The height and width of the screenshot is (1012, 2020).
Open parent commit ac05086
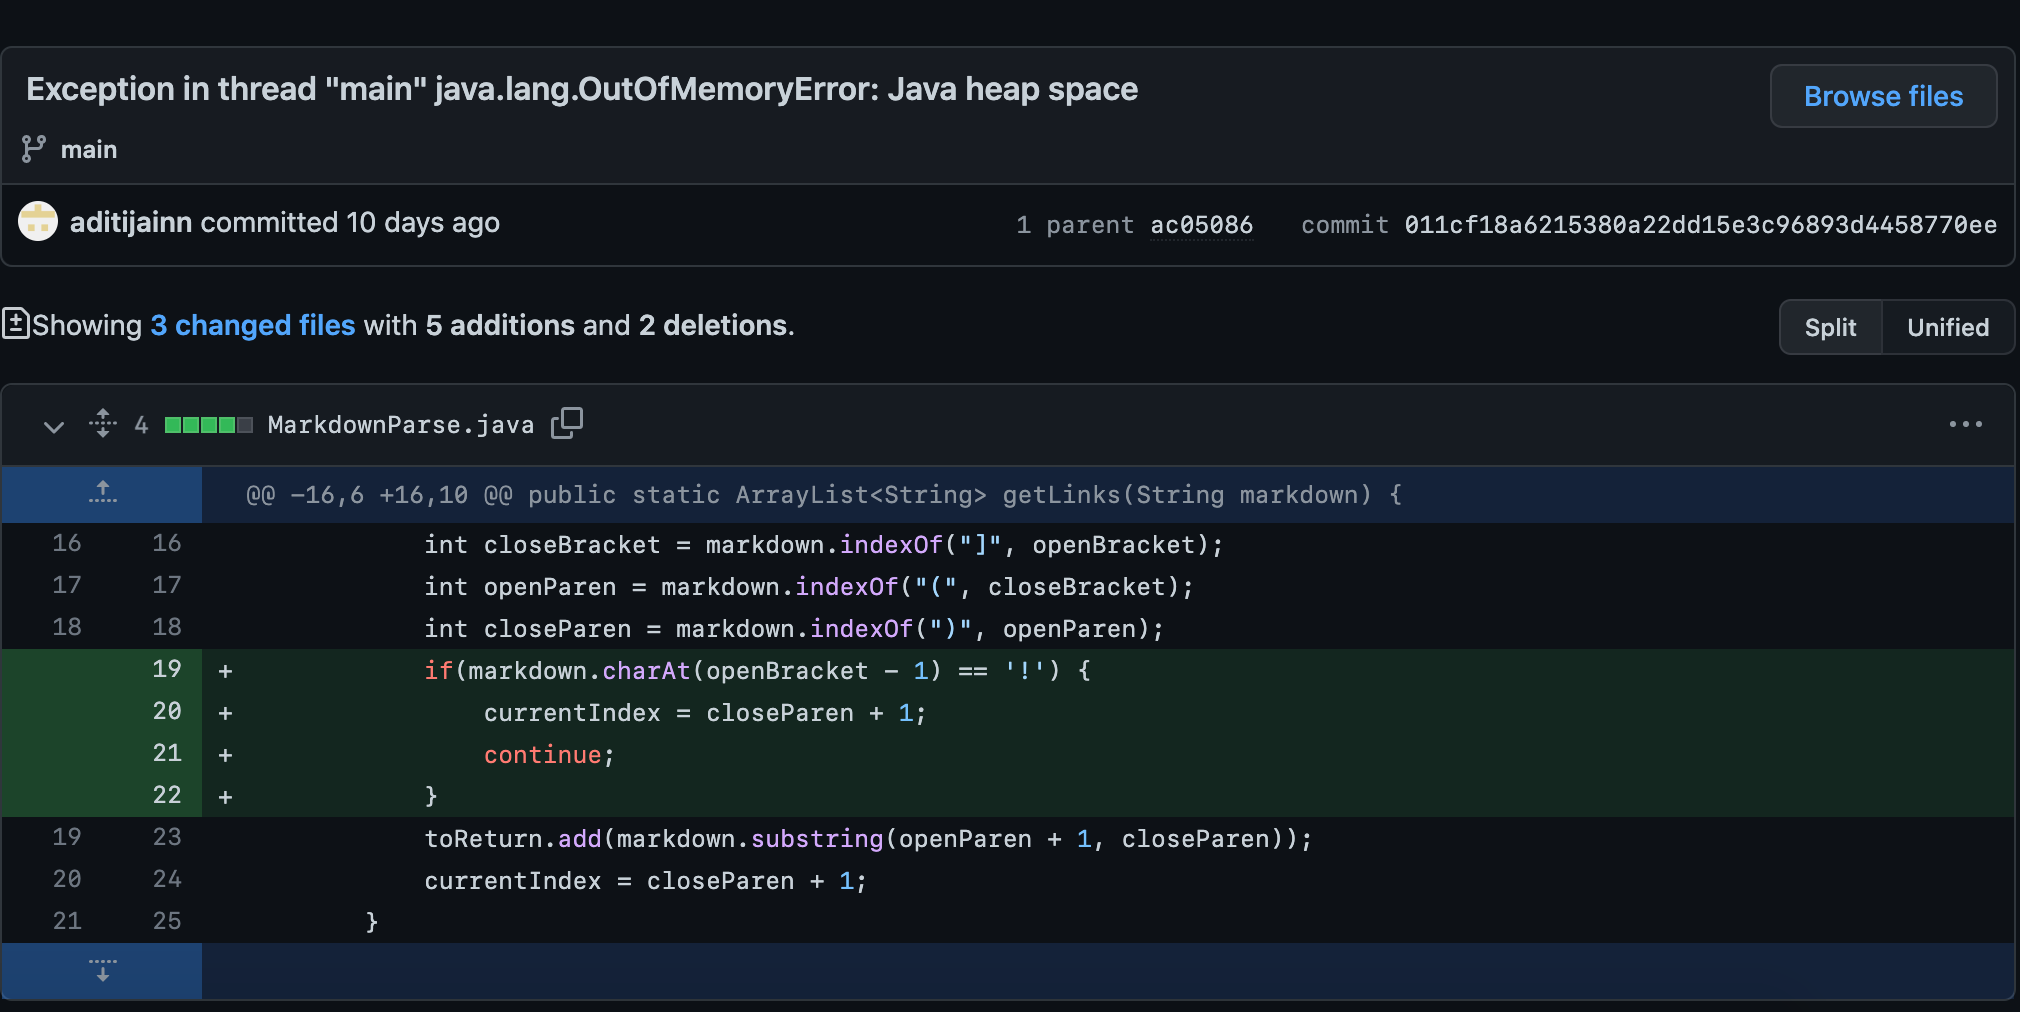[1201, 225]
